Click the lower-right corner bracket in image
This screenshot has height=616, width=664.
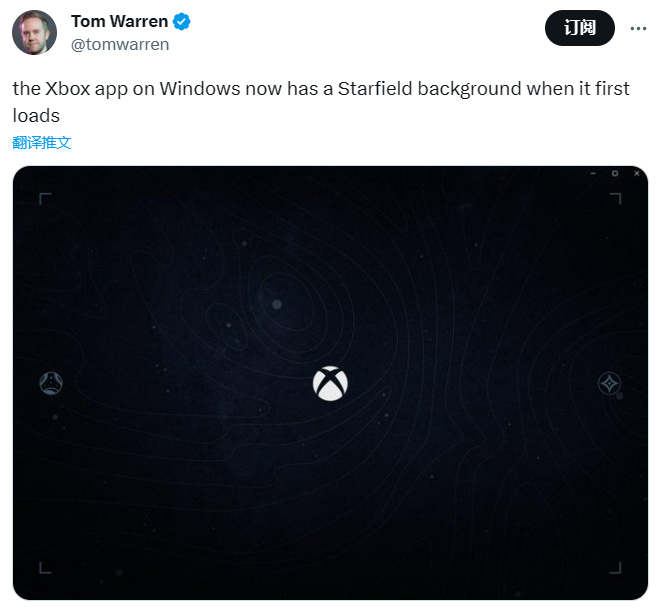[x=615, y=568]
